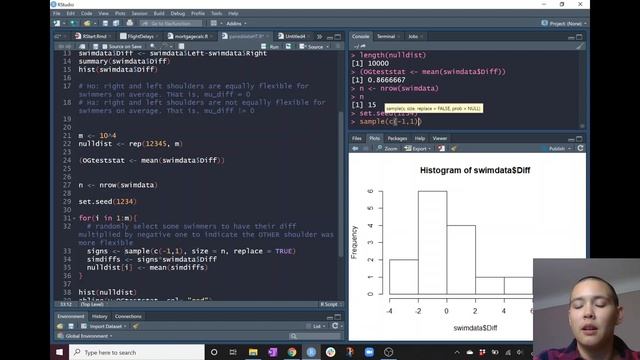Click the editor save icon beside Source on Save

pyautogui.click(x=96, y=47)
